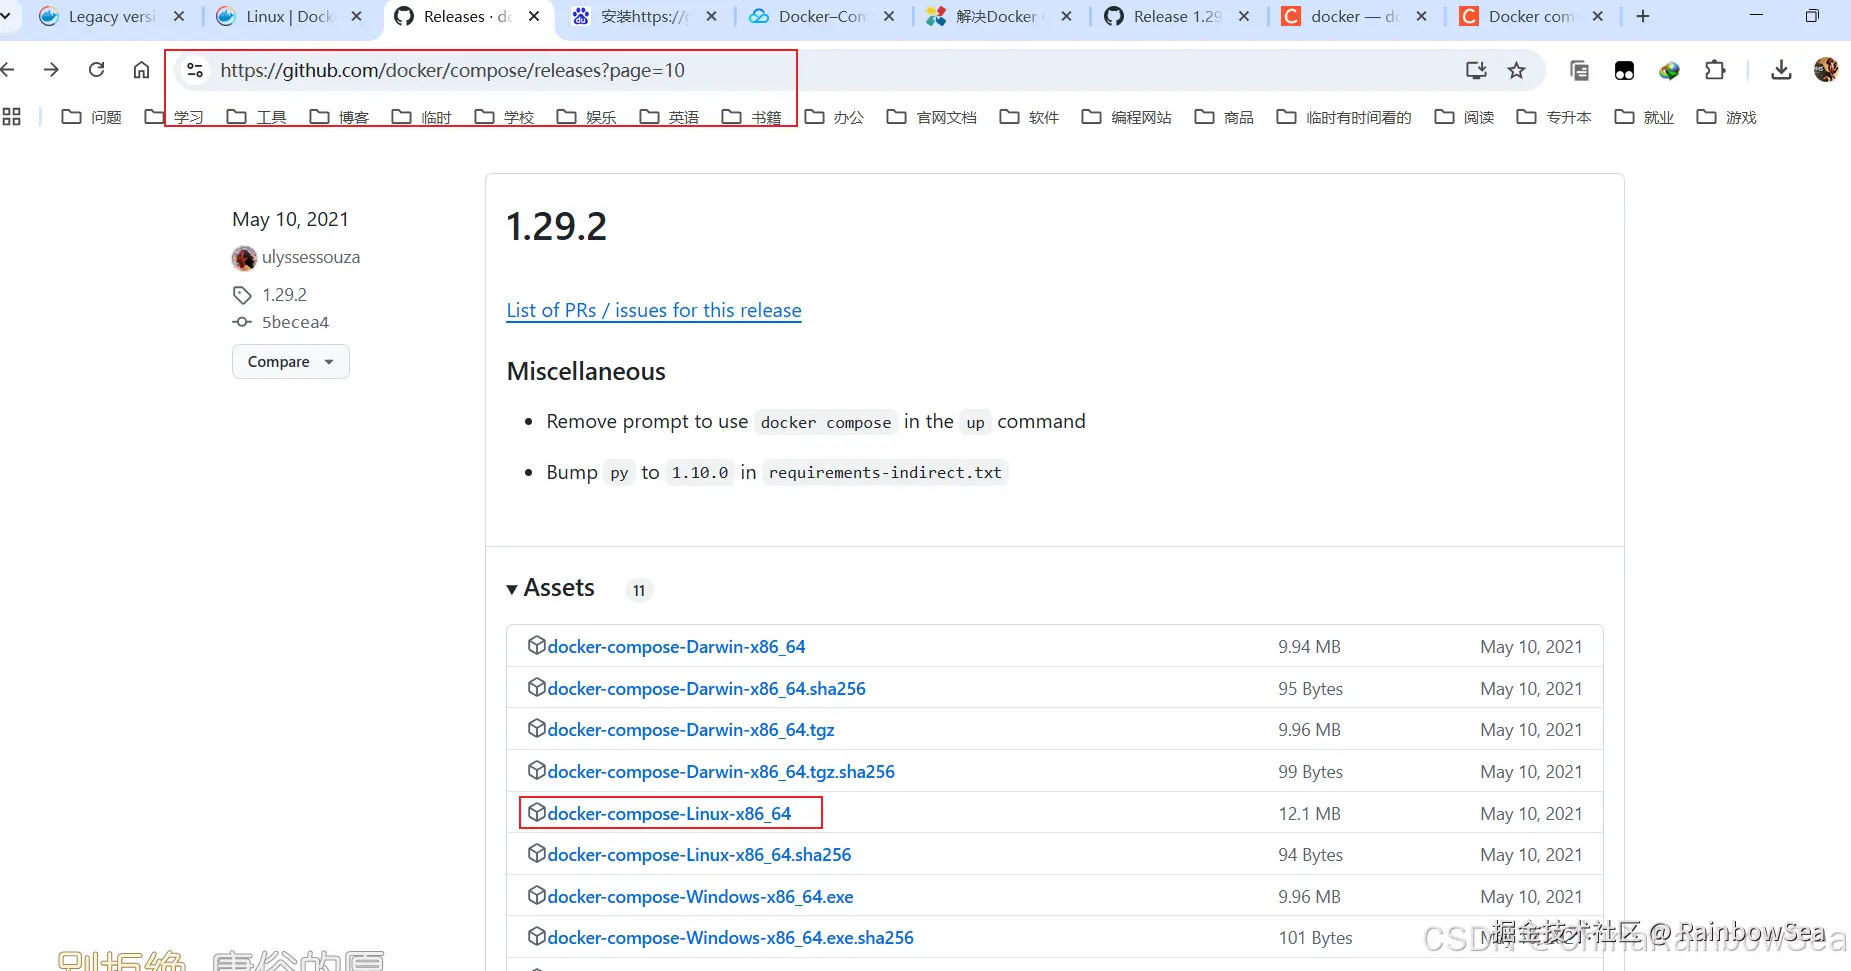Open the browser home page

141,70
